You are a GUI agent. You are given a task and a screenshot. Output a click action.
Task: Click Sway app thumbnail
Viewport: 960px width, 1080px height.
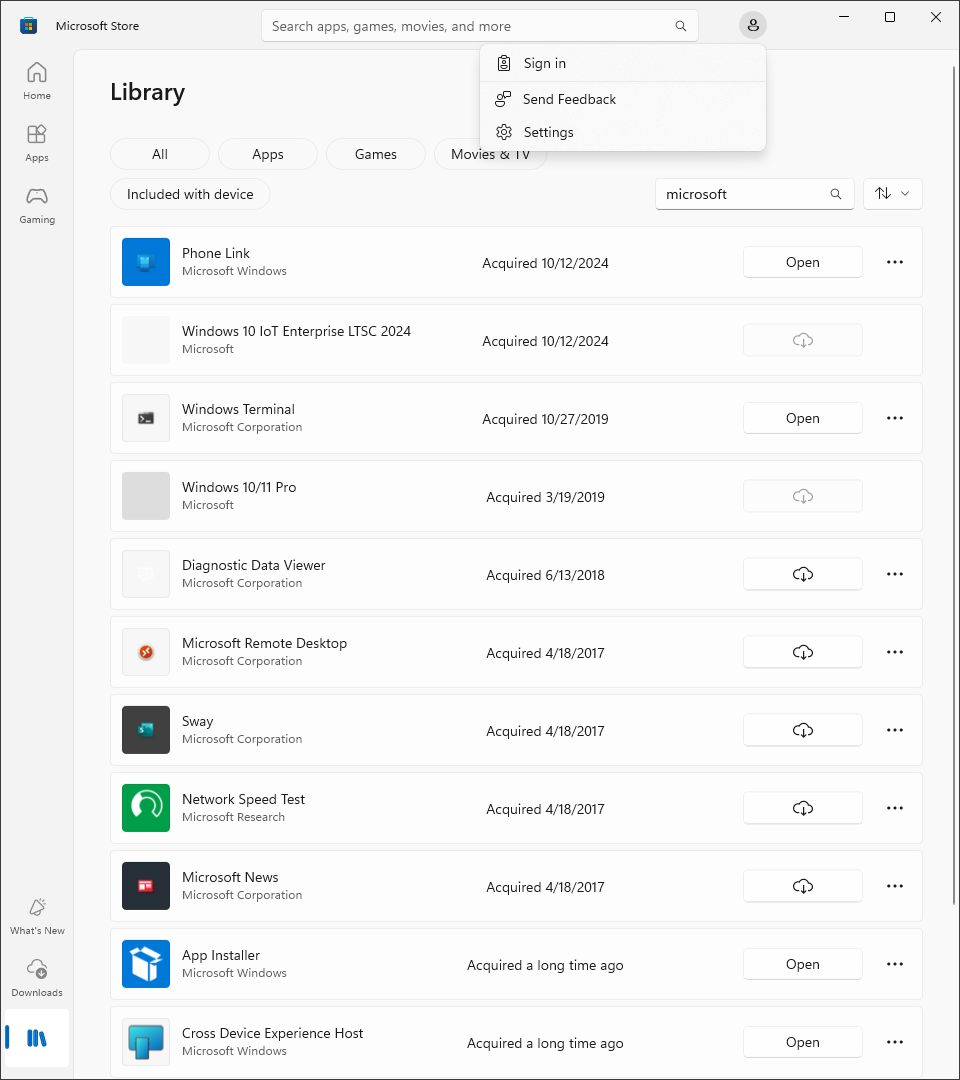pos(146,729)
